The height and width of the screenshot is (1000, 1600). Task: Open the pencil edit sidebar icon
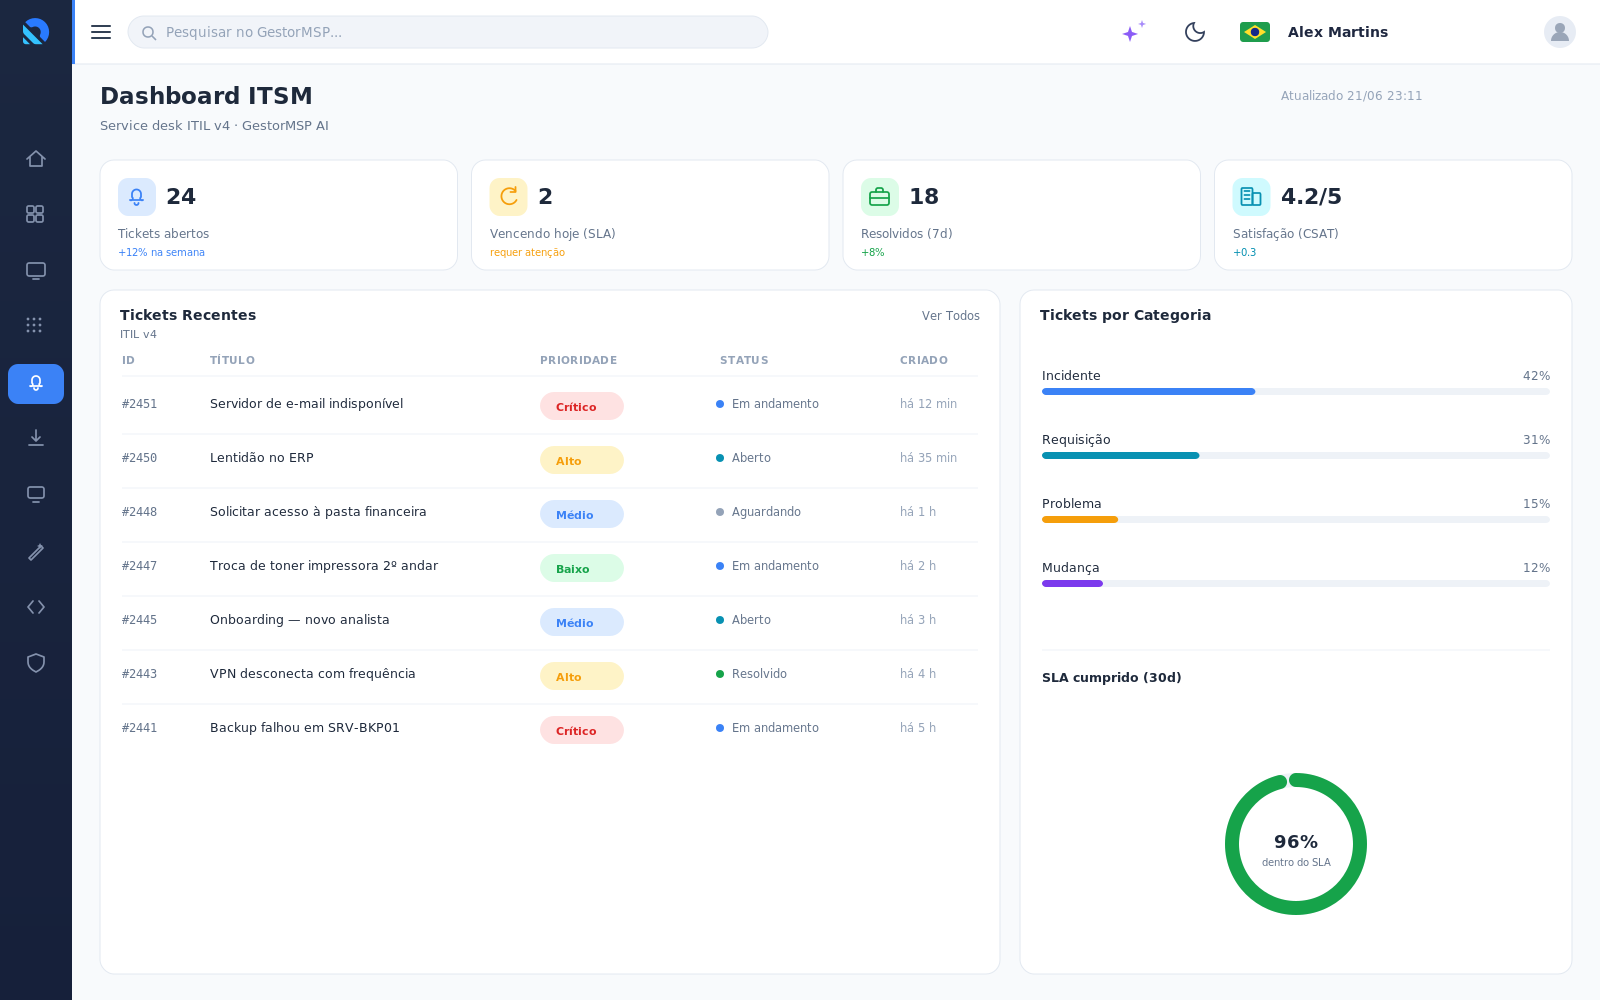(36, 552)
